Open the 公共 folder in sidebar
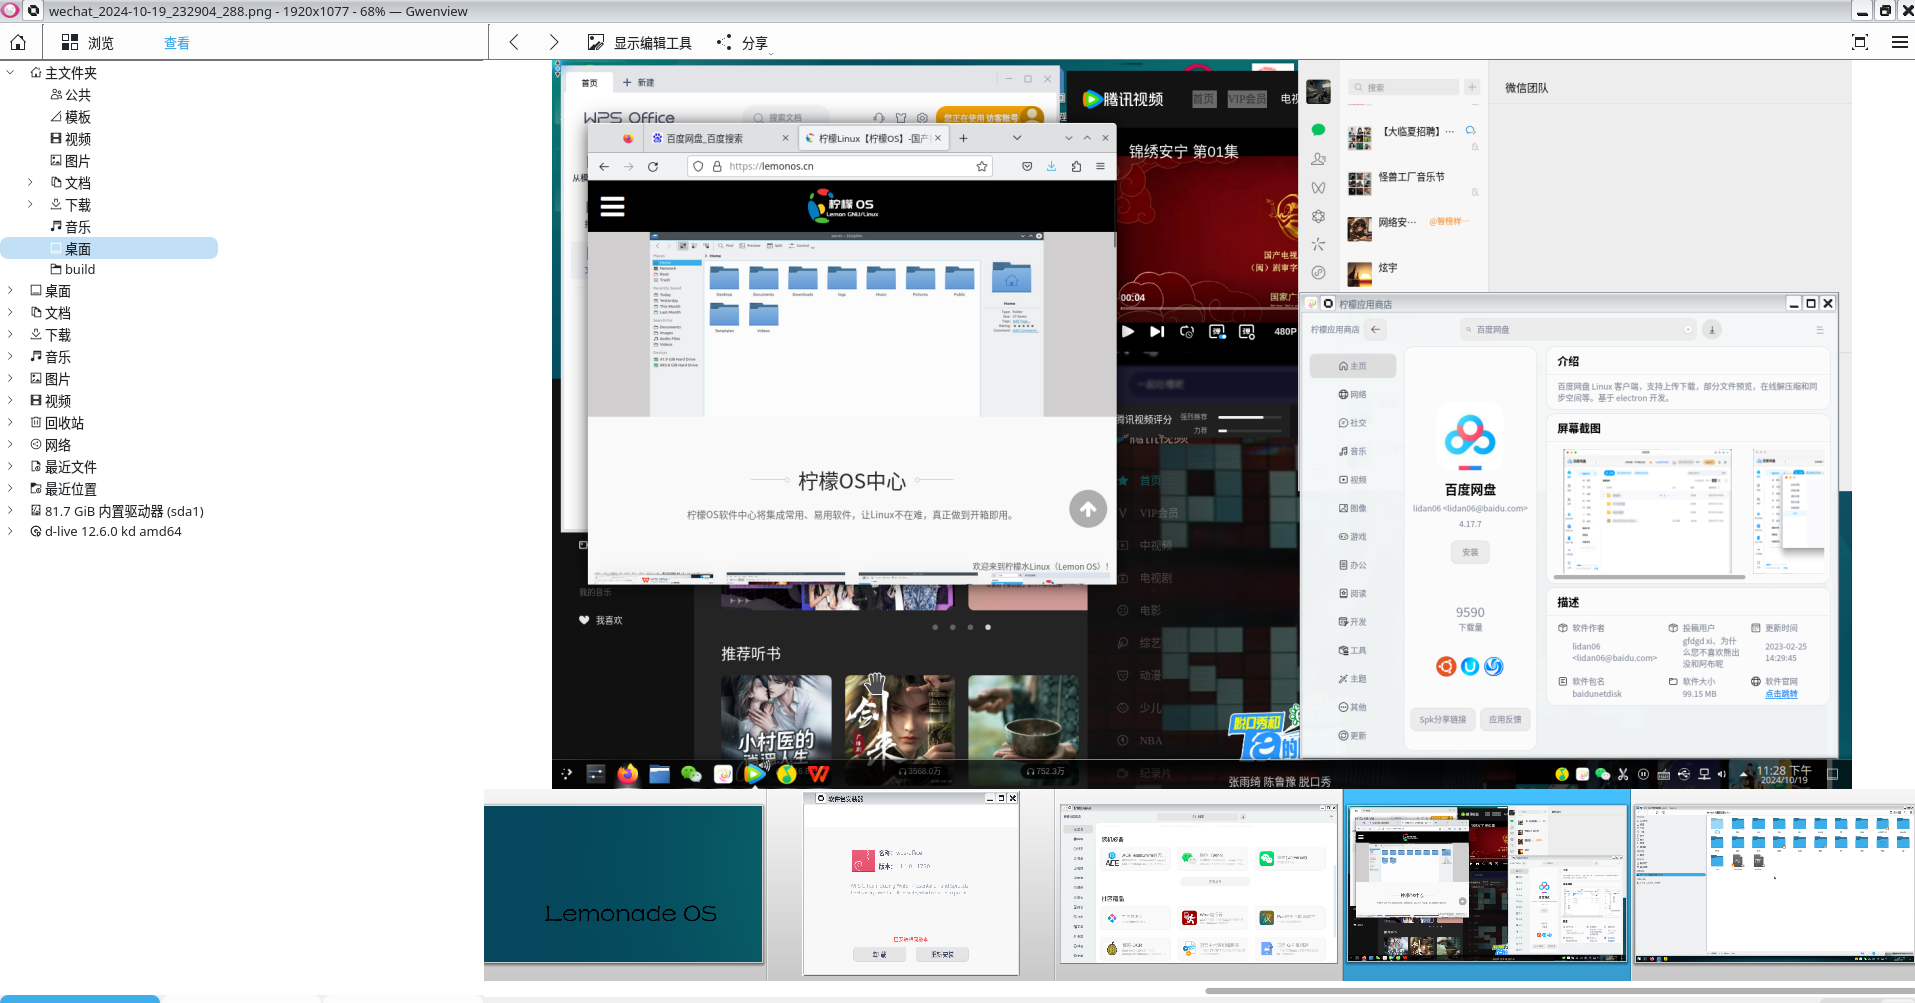The image size is (1915, 1003). pos(78,95)
